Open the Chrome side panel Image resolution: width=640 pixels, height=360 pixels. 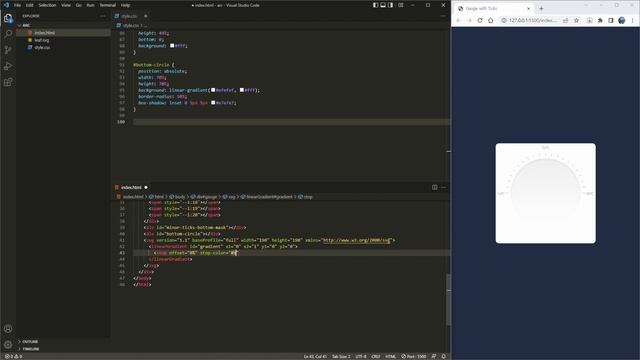tap(611, 20)
